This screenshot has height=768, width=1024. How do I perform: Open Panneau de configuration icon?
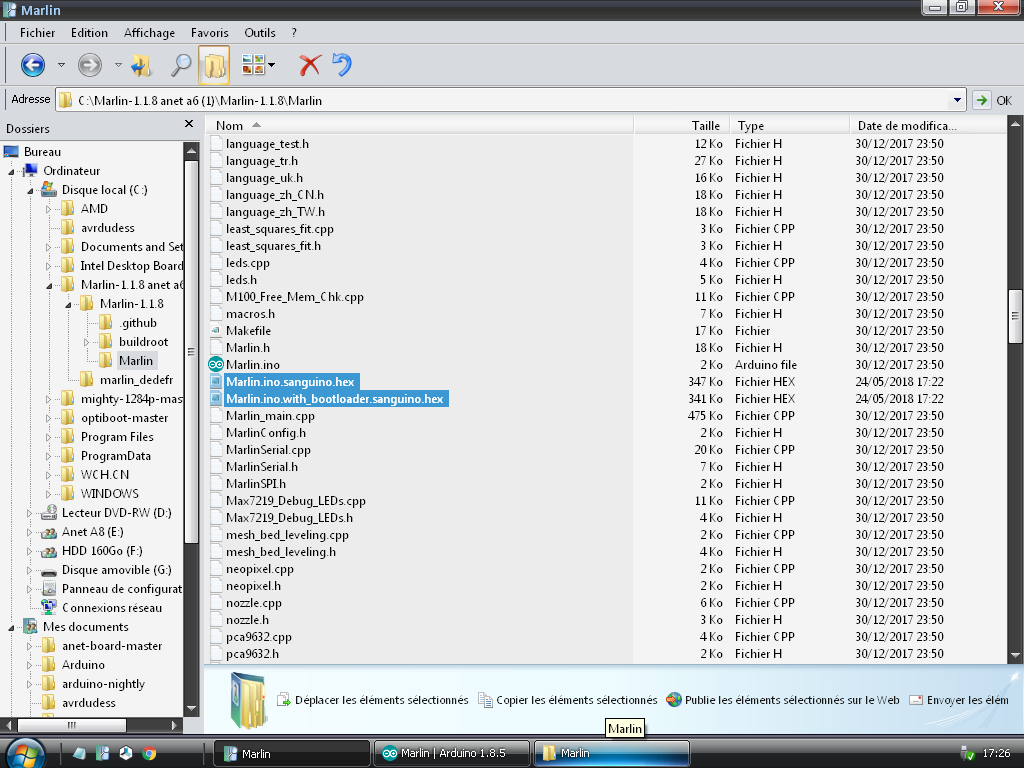49,589
